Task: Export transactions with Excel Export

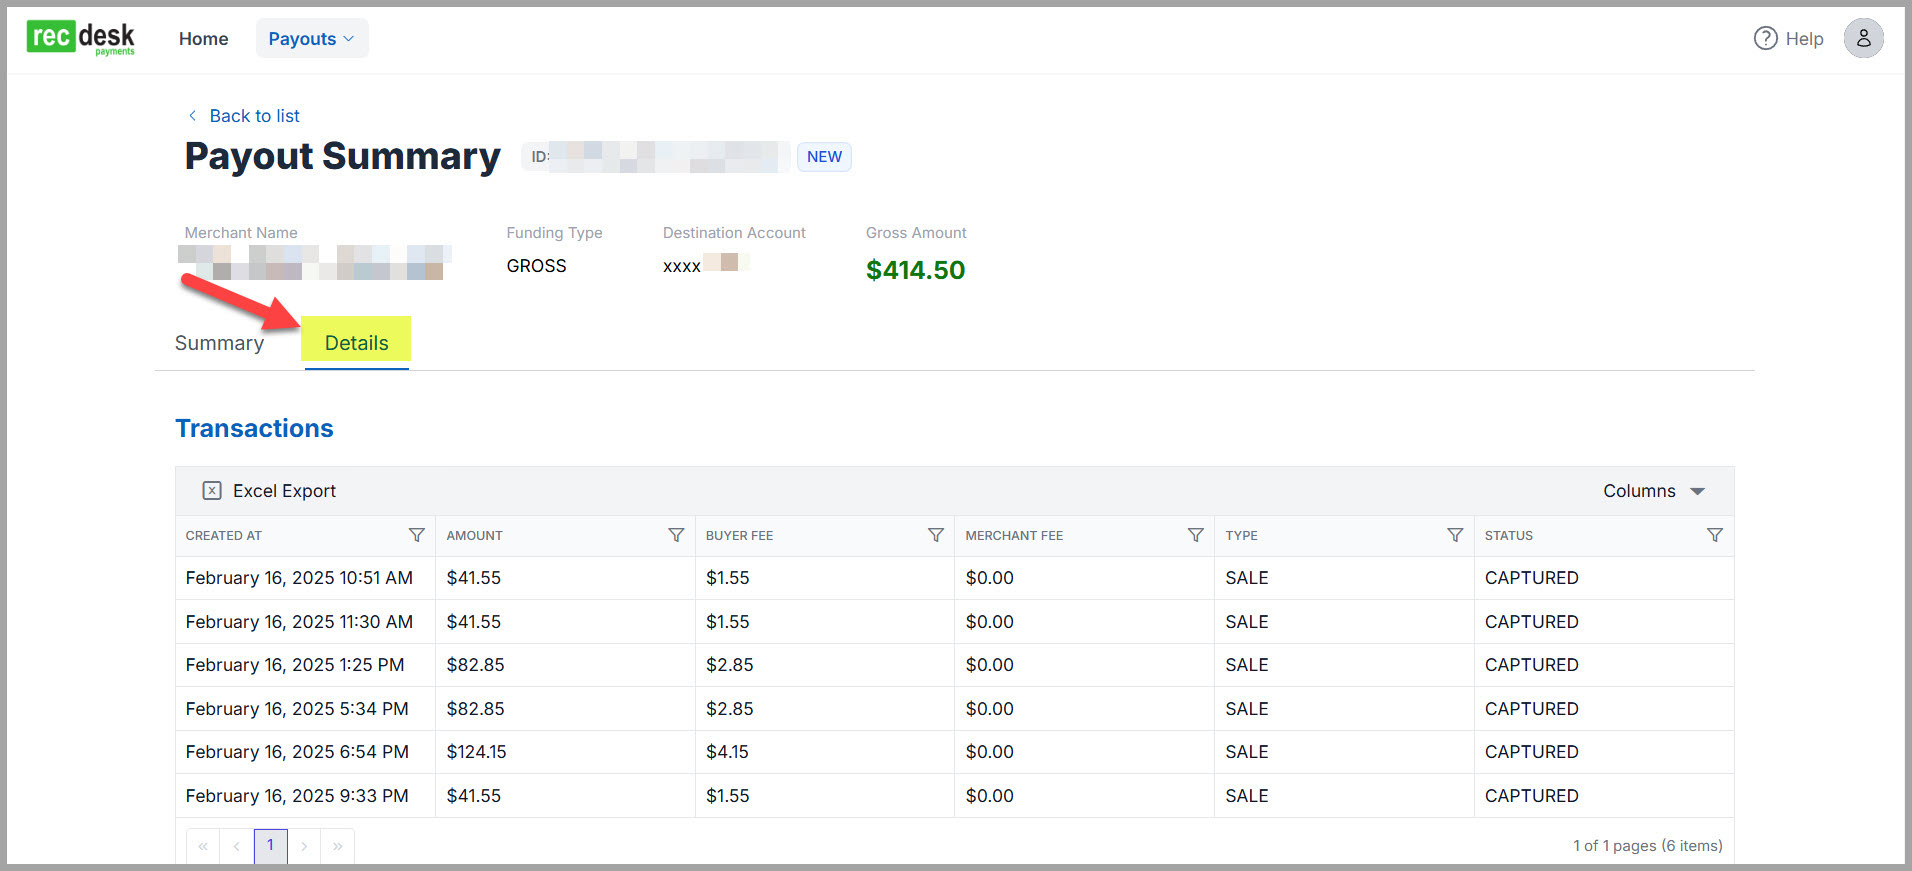Action: pyautogui.click(x=270, y=491)
